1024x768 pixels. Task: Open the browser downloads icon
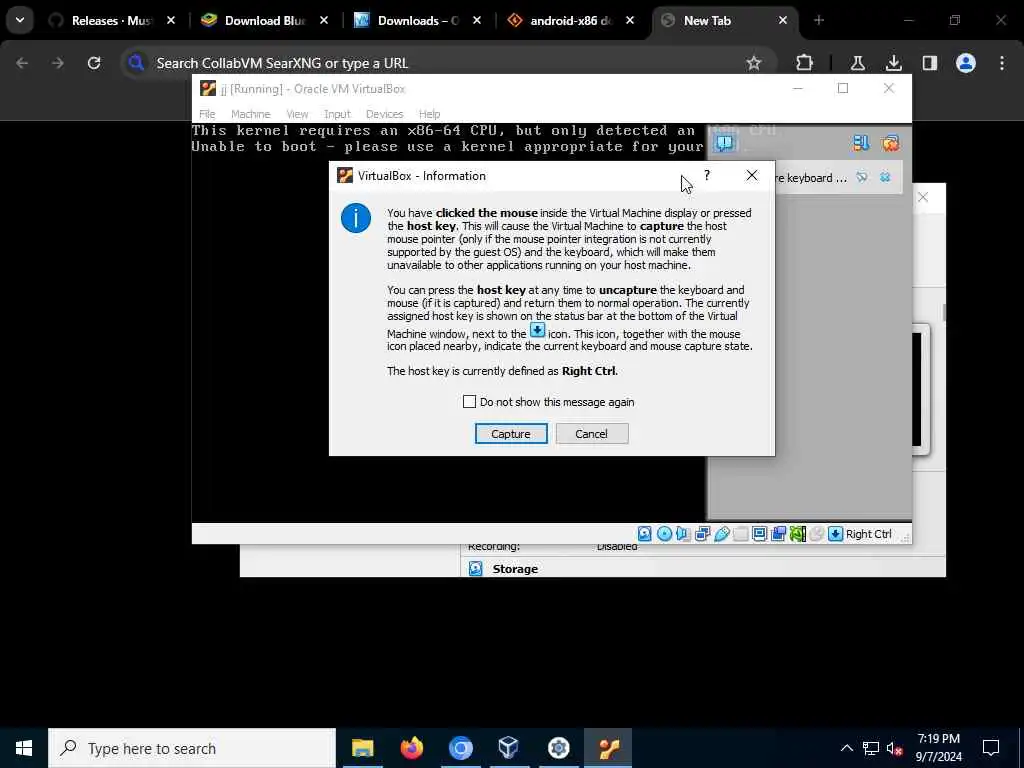(x=893, y=63)
